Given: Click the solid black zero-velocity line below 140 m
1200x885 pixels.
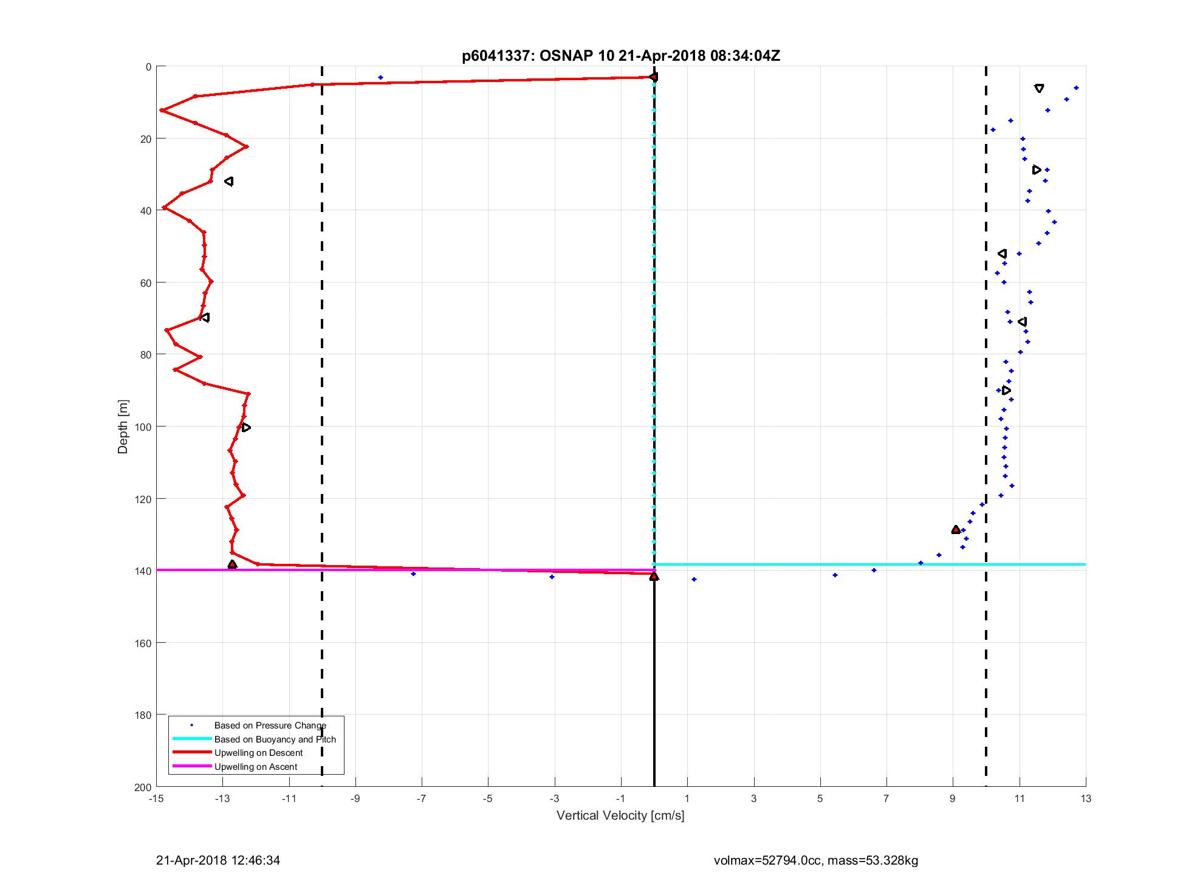Looking at the screenshot, I should [x=654, y=680].
